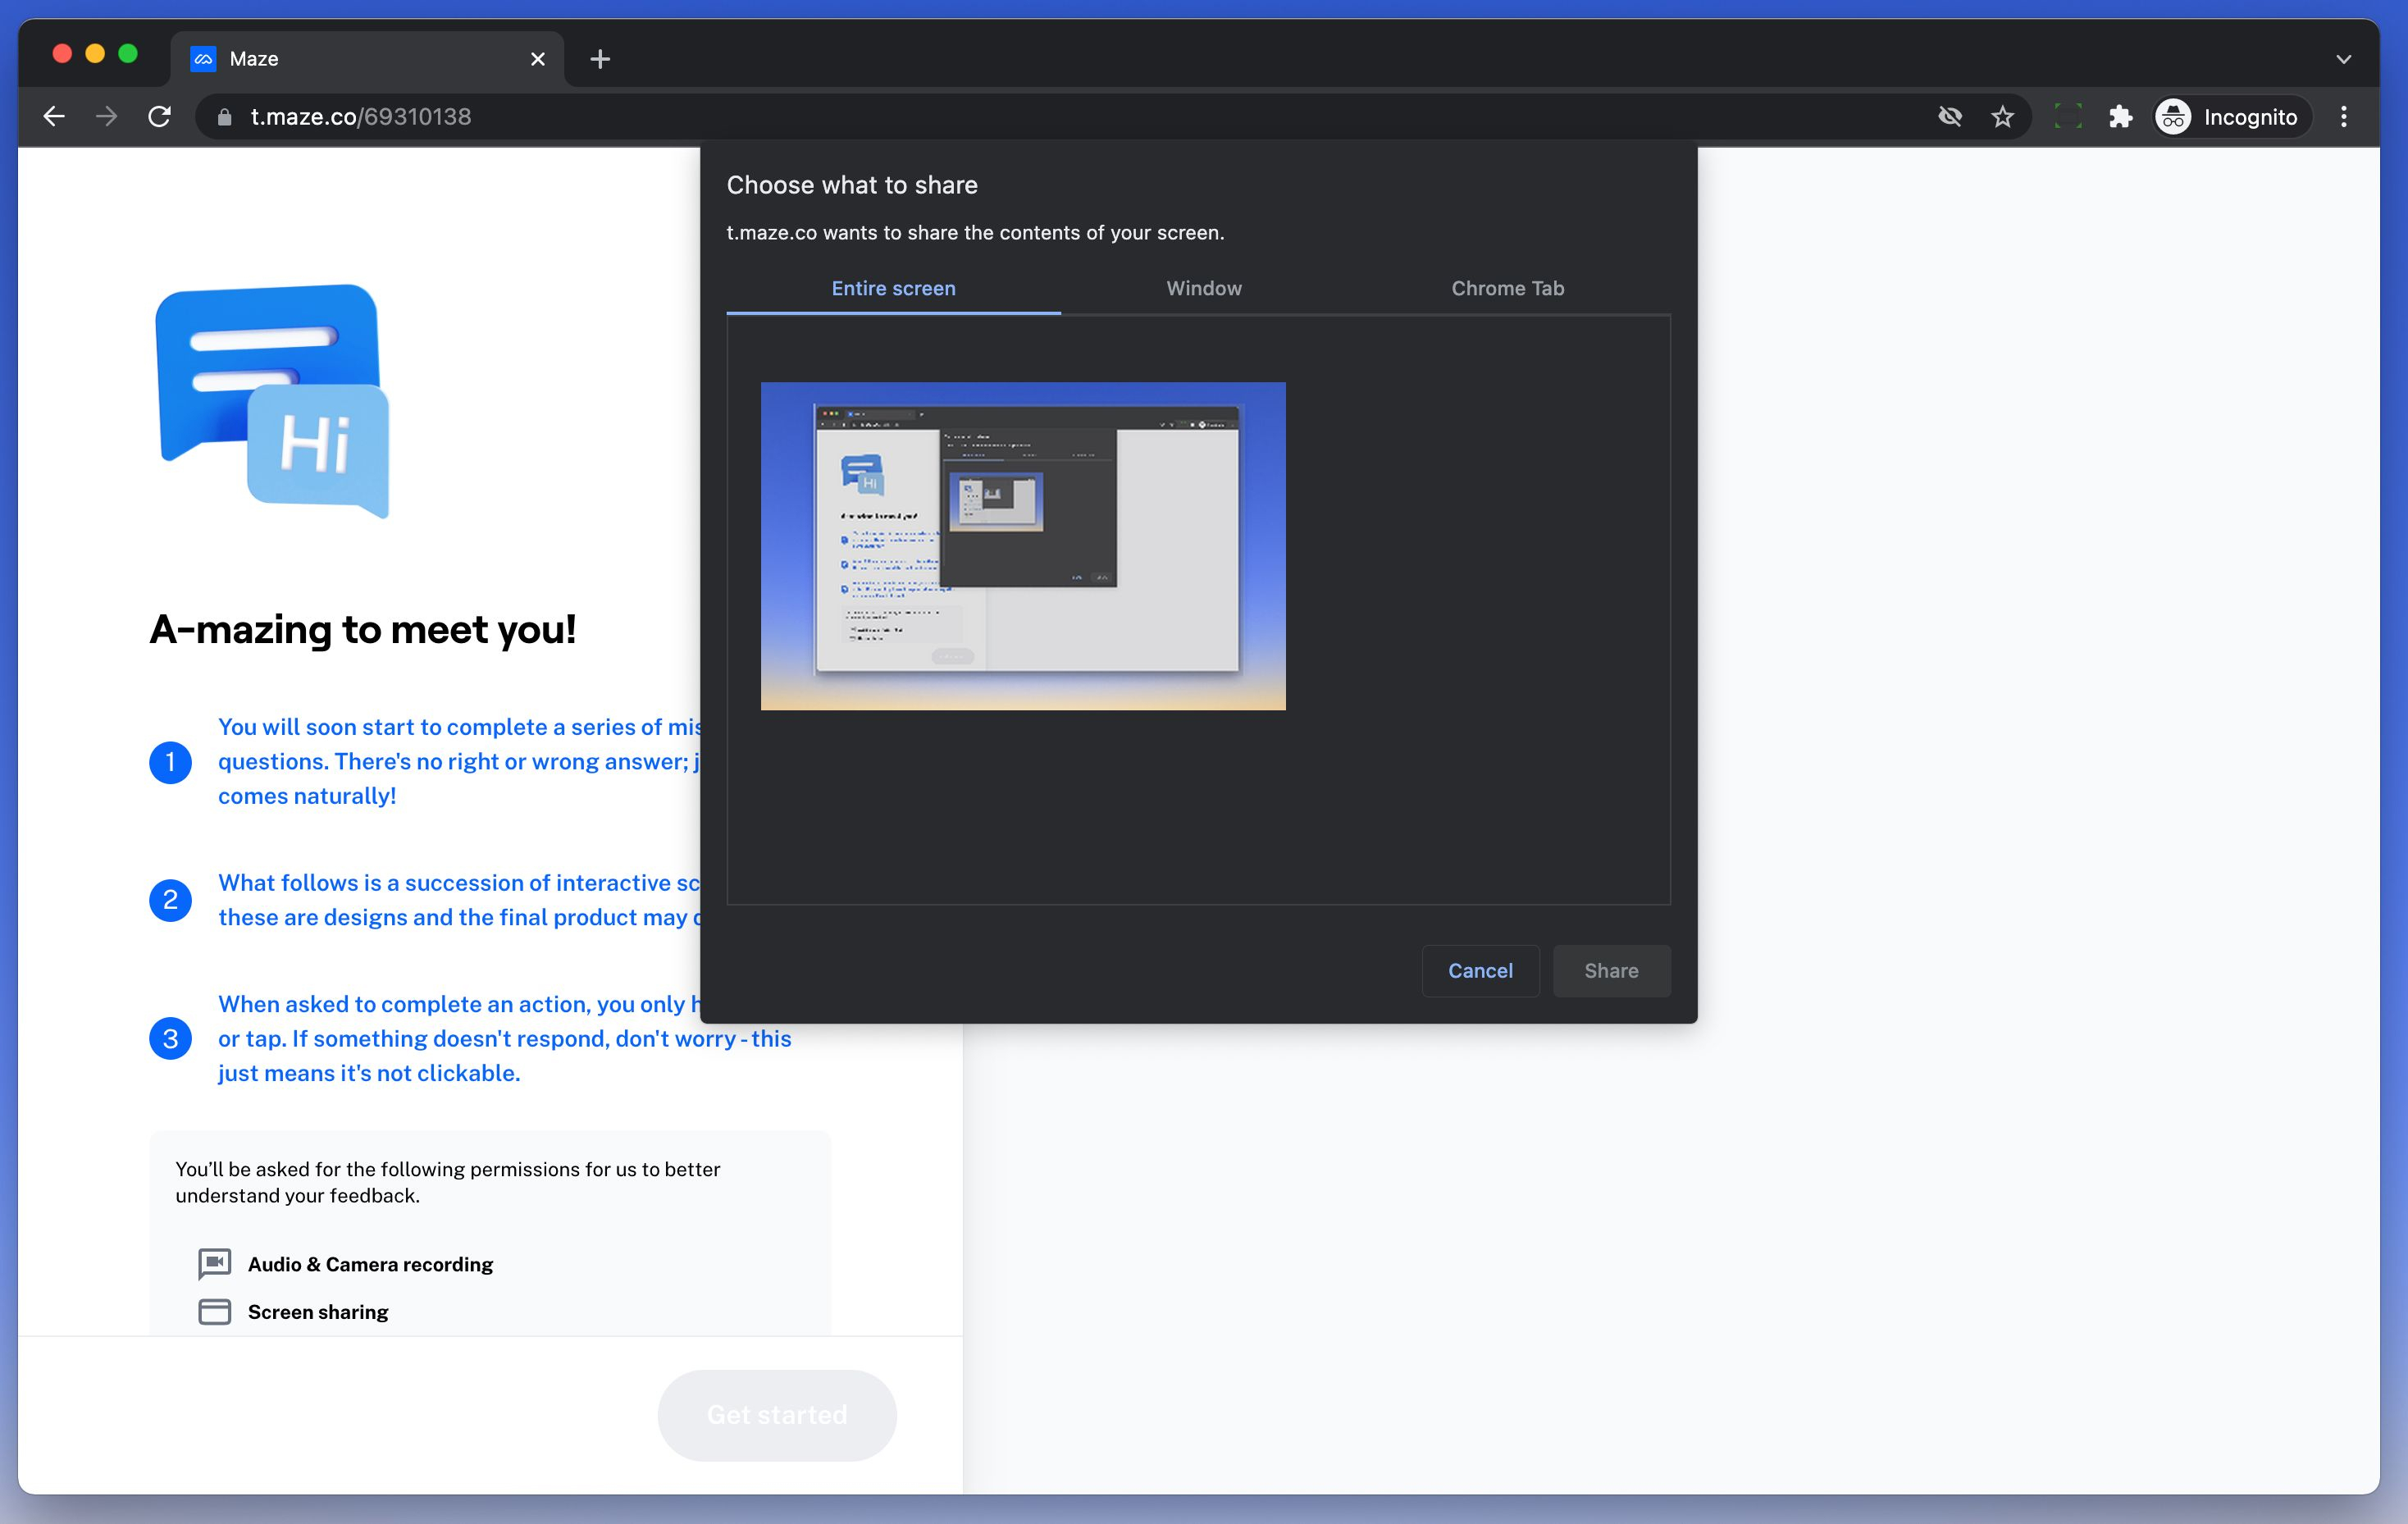Open the Extensions puzzle icon
2408x1524 pixels.
(2122, 116)
